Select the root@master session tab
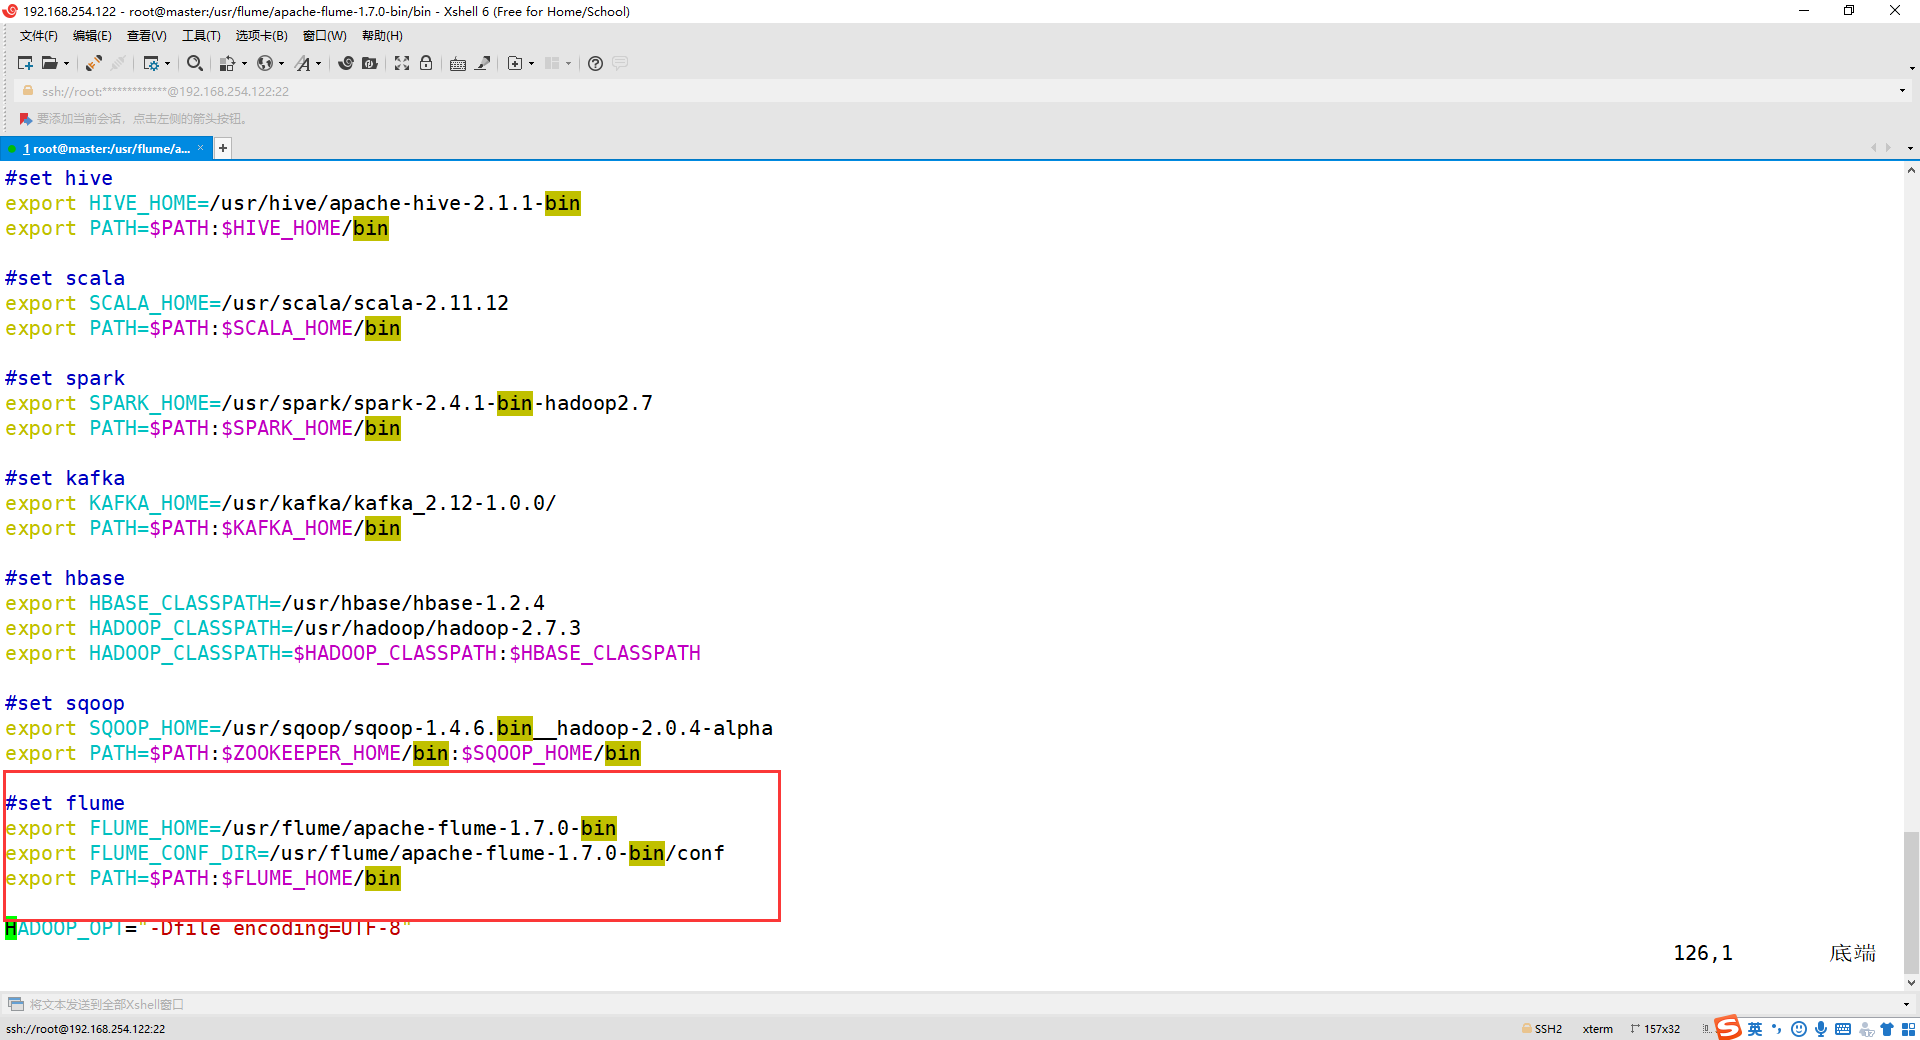This screenshot has width=1920, height=1040. click(x=107, y=148)
